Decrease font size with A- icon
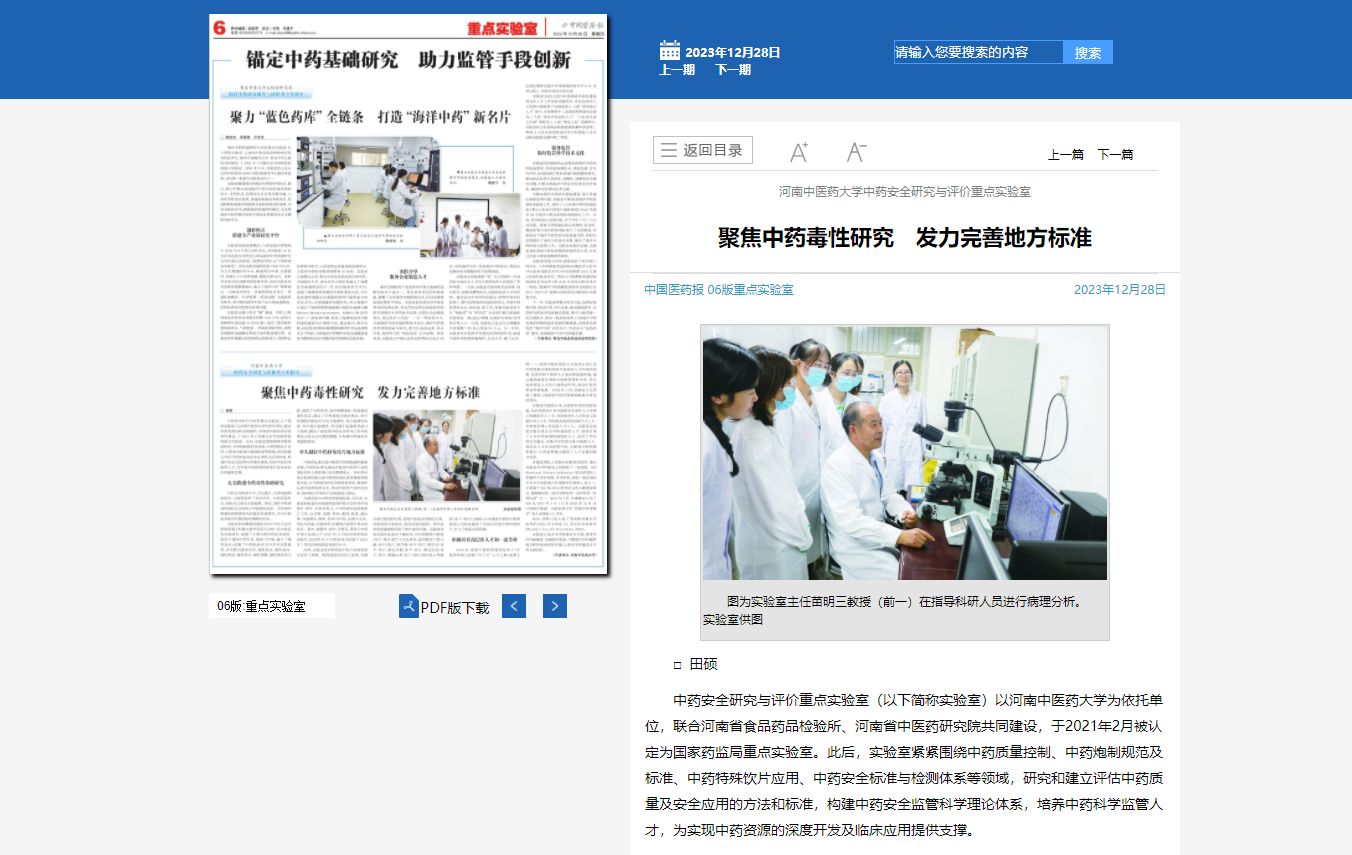 coord(856,152)
